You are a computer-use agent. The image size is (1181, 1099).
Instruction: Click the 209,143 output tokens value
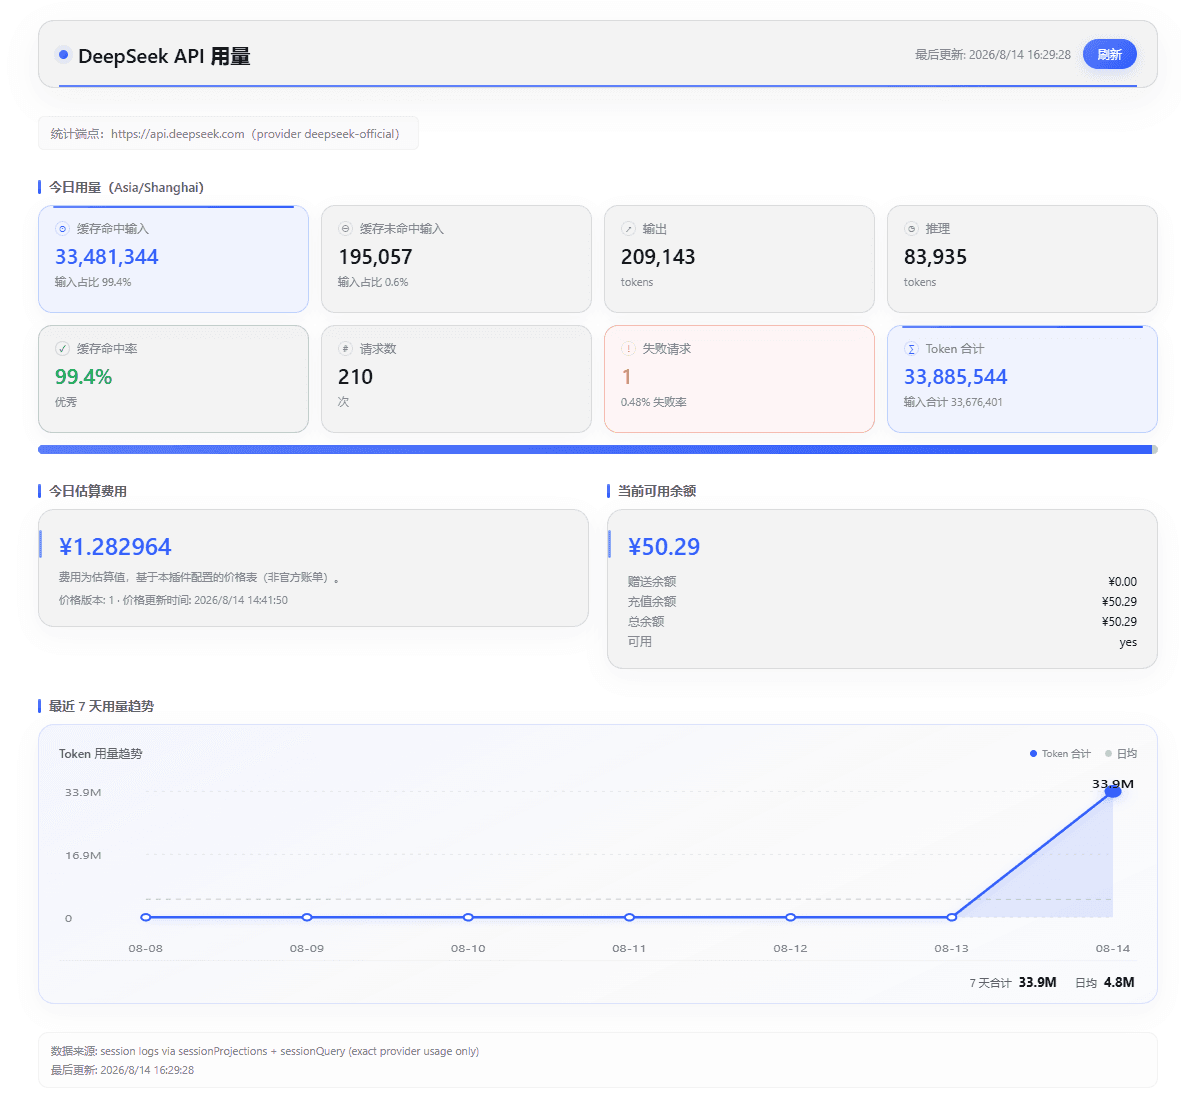(658, 257)
